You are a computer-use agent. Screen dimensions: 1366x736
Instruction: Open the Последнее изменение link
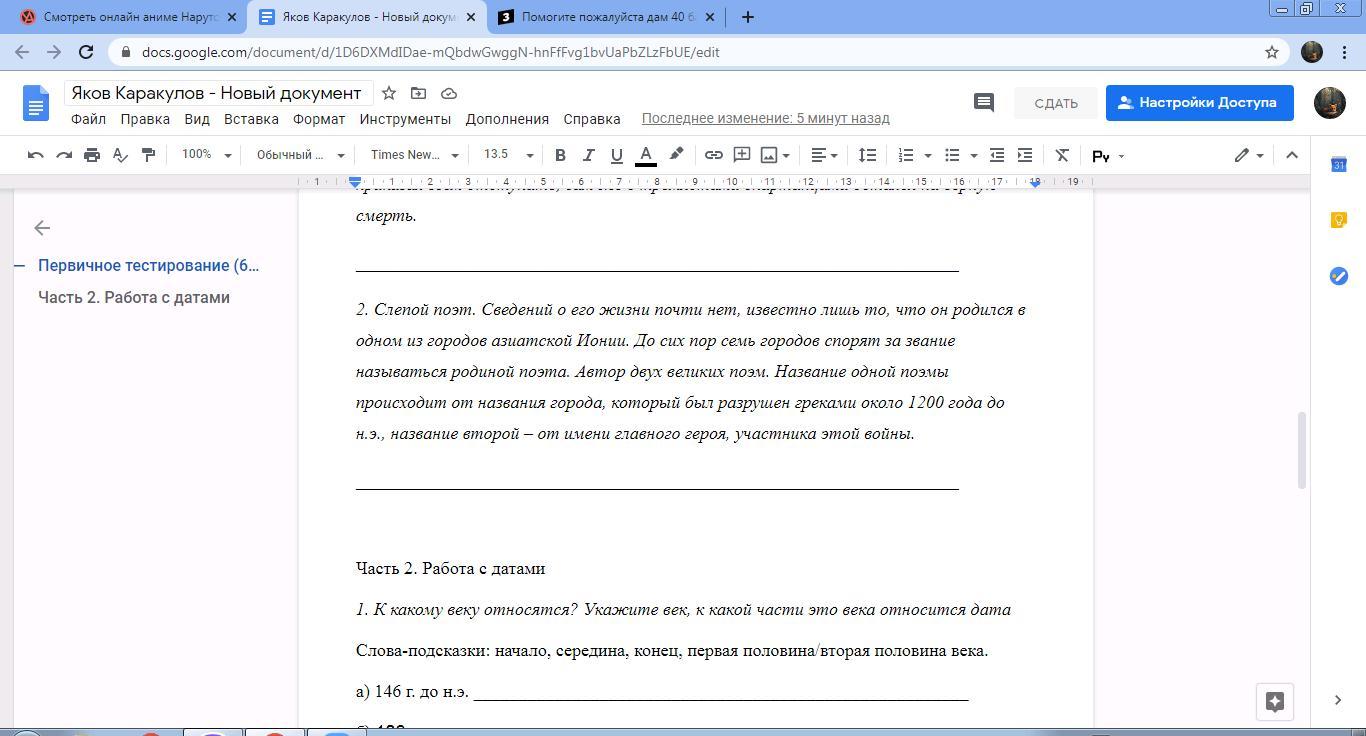pyautogui.click(x=765, y=119)
